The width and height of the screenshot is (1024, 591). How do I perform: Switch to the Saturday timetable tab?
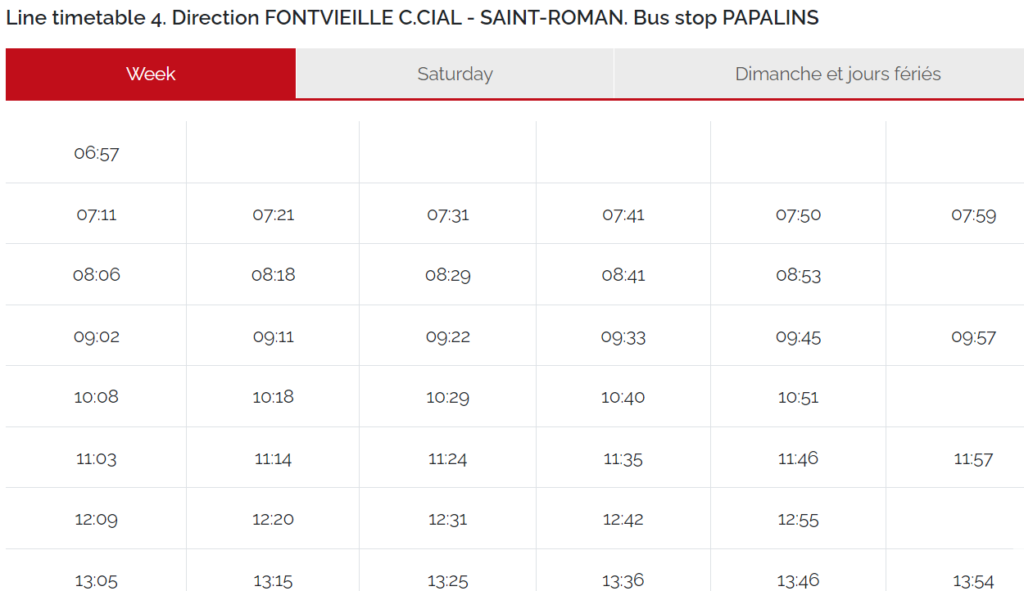pyautogui.click(x=455, y=73)
